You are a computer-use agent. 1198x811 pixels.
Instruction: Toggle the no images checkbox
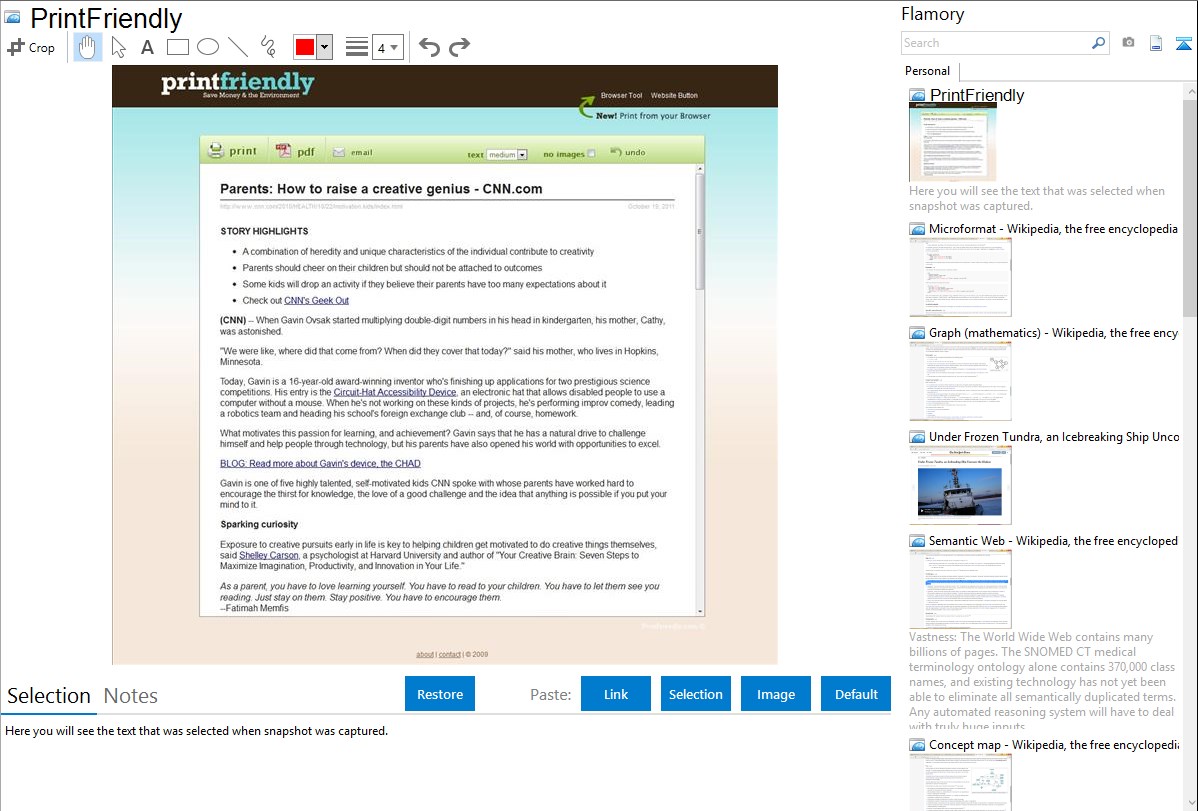591,154
